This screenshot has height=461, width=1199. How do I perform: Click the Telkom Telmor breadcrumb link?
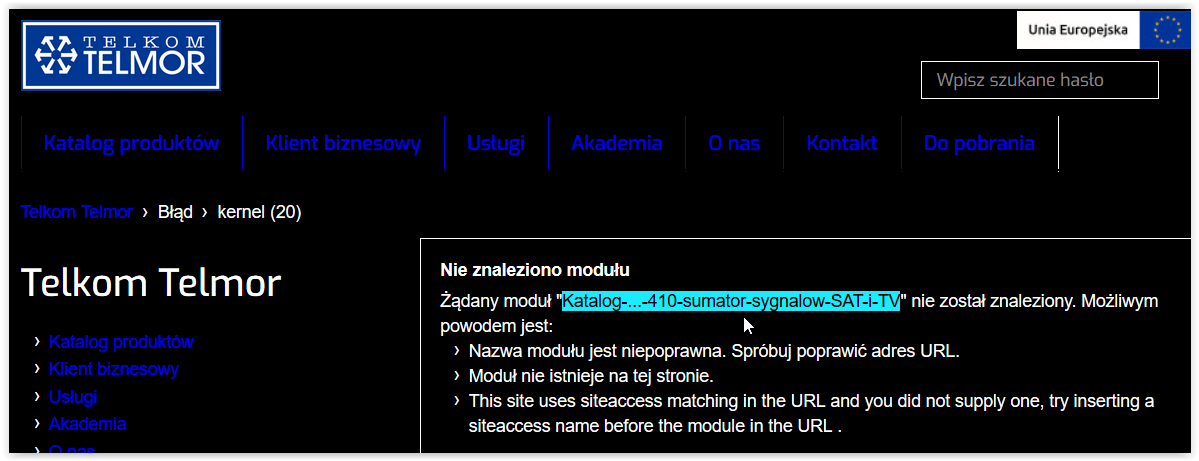click(x=77, y=212)
